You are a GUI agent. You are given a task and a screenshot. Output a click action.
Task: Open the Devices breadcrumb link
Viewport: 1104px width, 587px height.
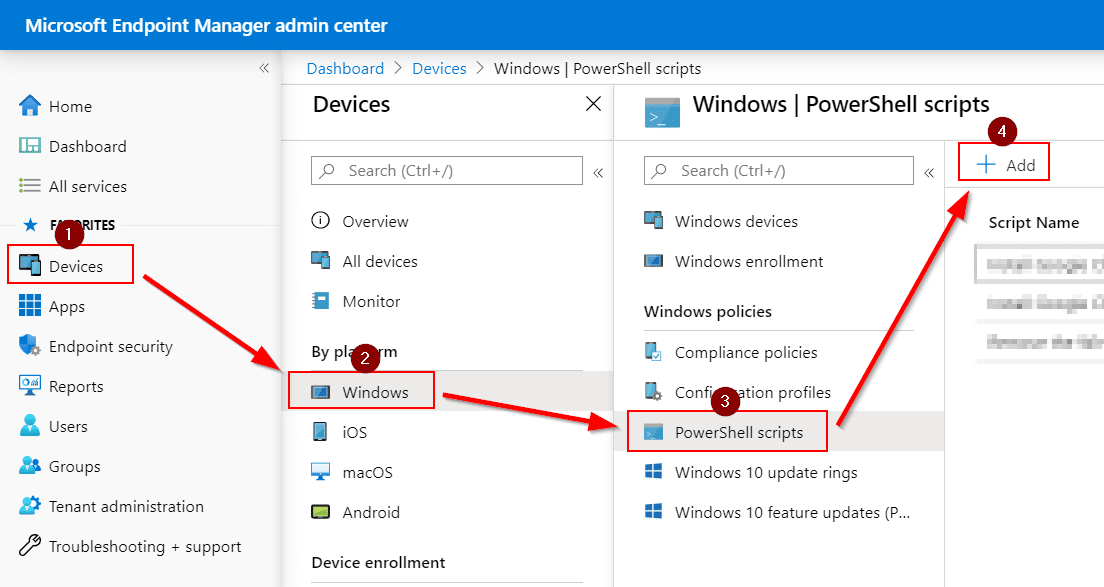(x=439, y=68)
